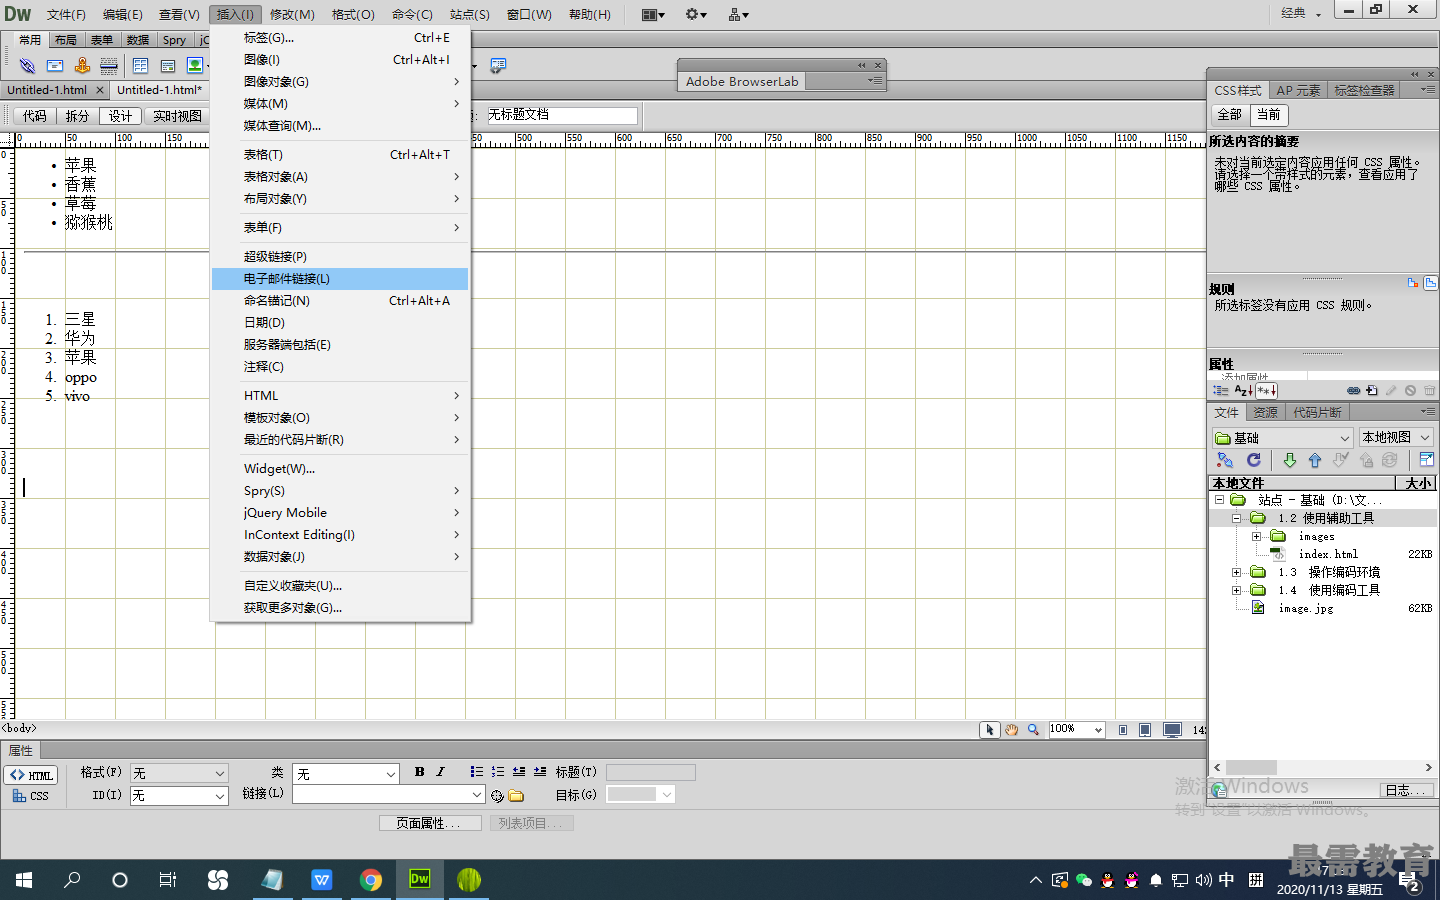Open the 修改(M) menu
The height and width of the screenshot is (900, 1440).
point(292,14)
